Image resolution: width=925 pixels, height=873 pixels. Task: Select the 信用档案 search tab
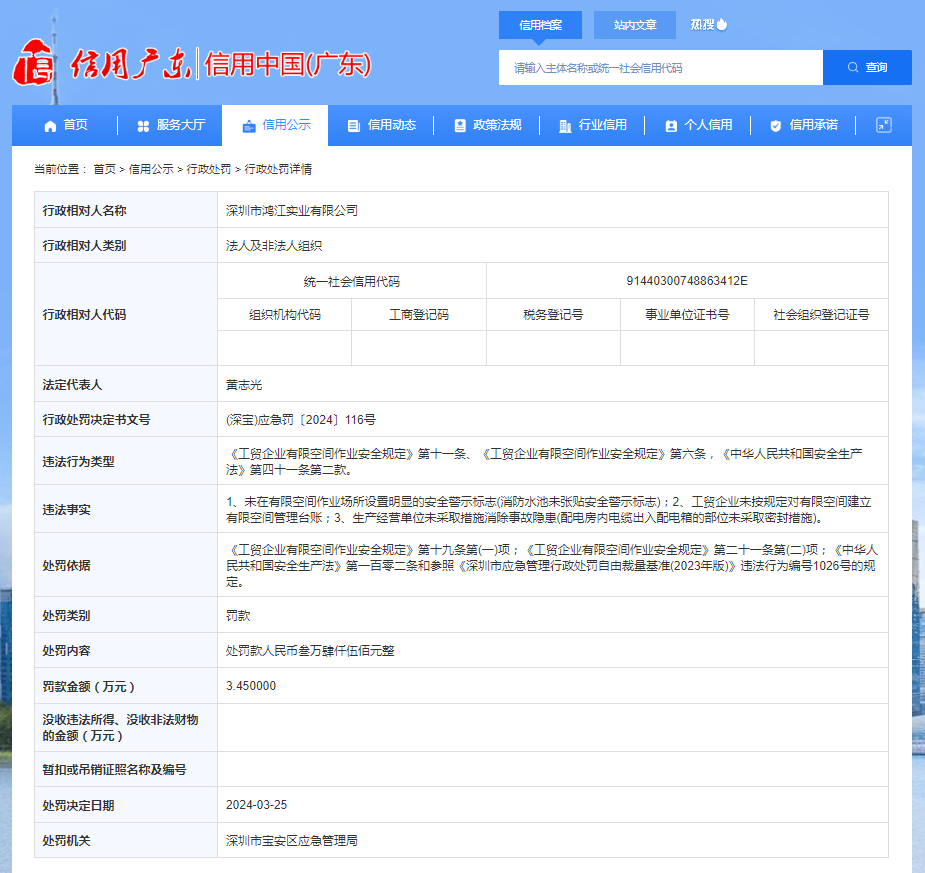540,25
